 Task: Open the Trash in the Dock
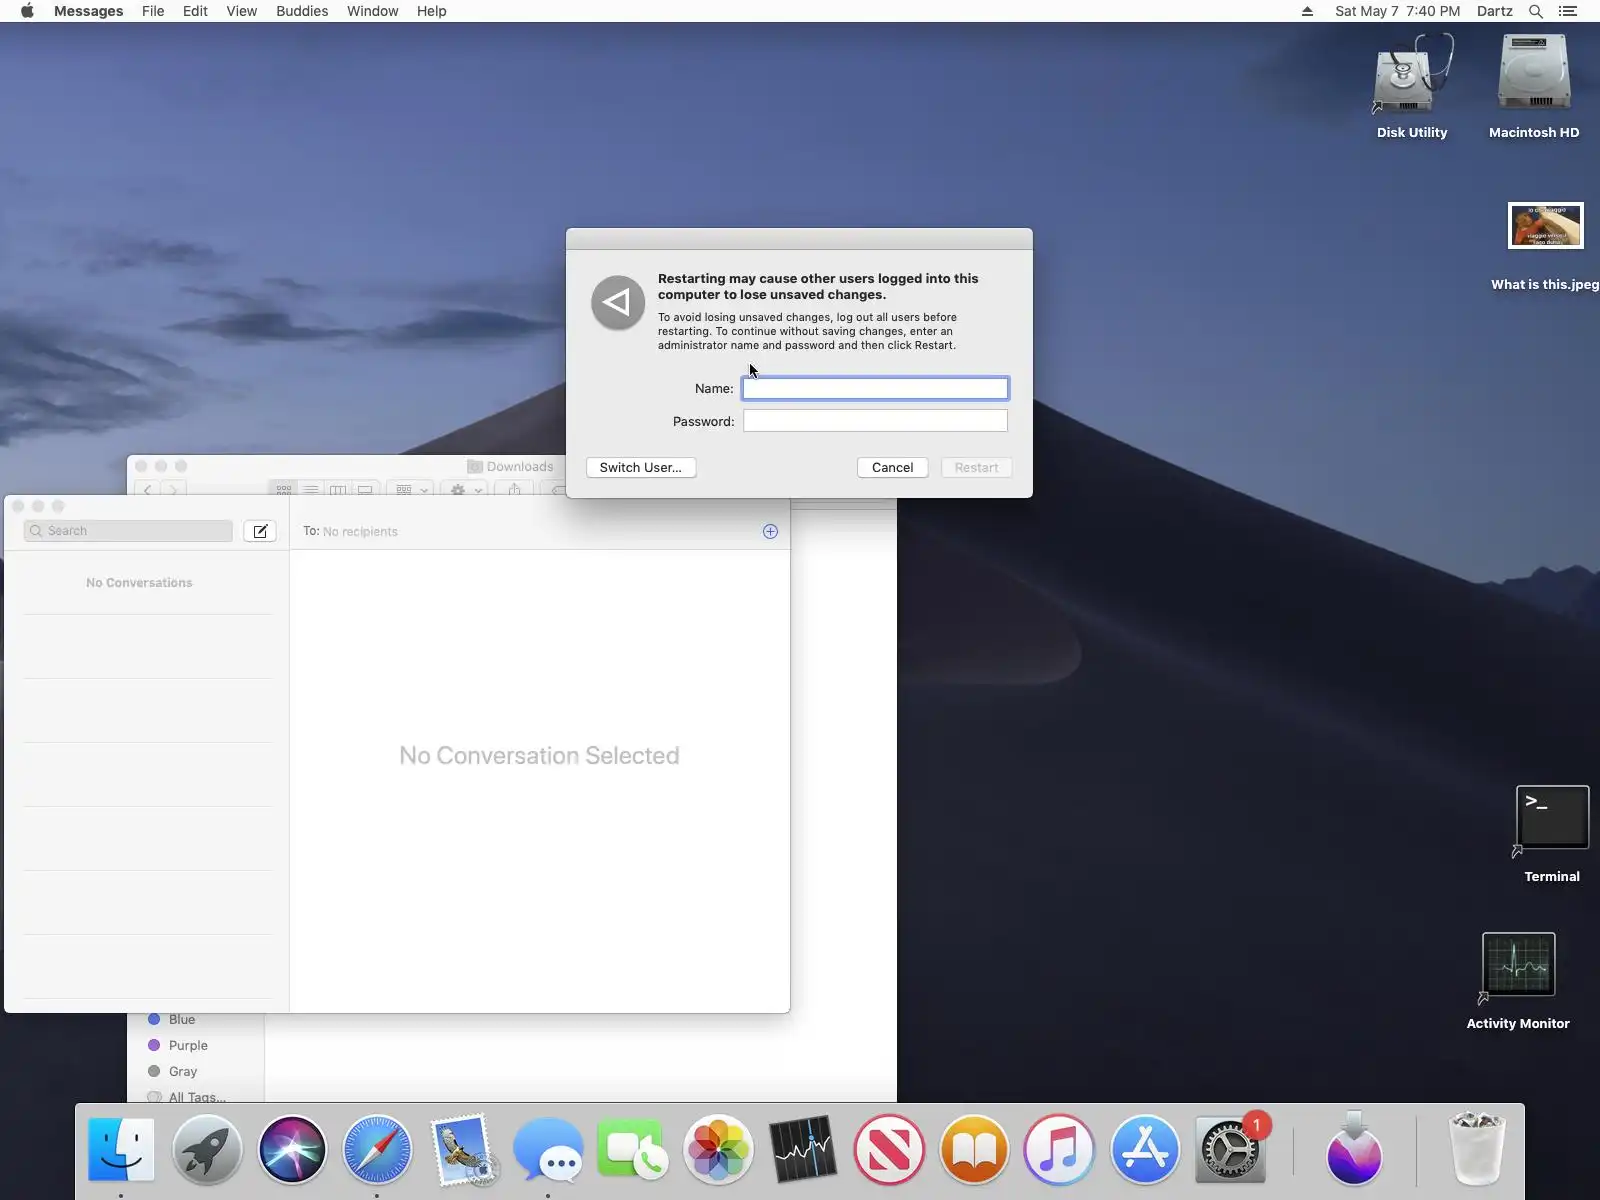point(1477,1150)
